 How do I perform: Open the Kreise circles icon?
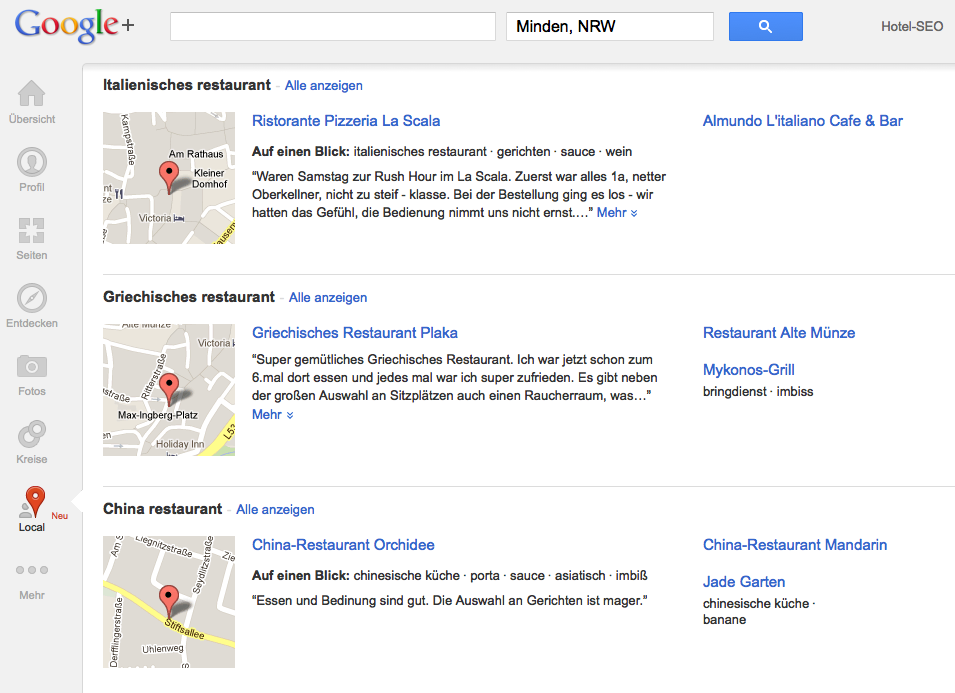(32, 434)
